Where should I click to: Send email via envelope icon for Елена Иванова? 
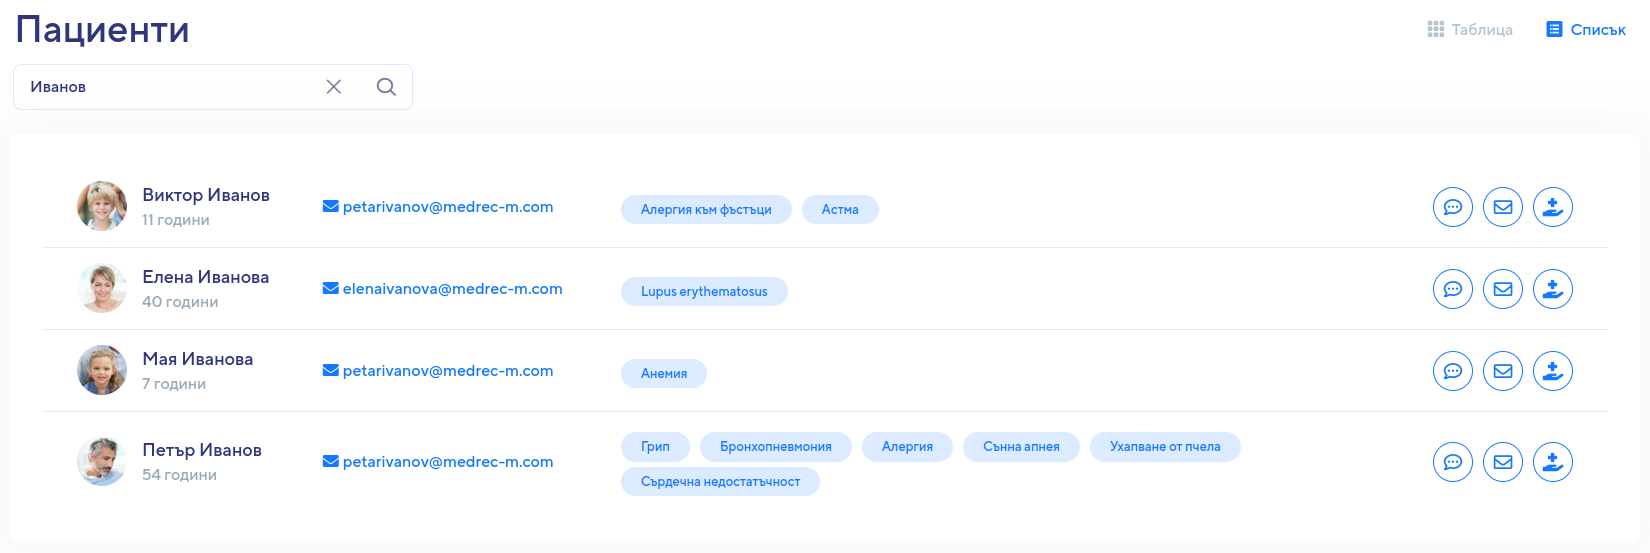(1503, 289)
